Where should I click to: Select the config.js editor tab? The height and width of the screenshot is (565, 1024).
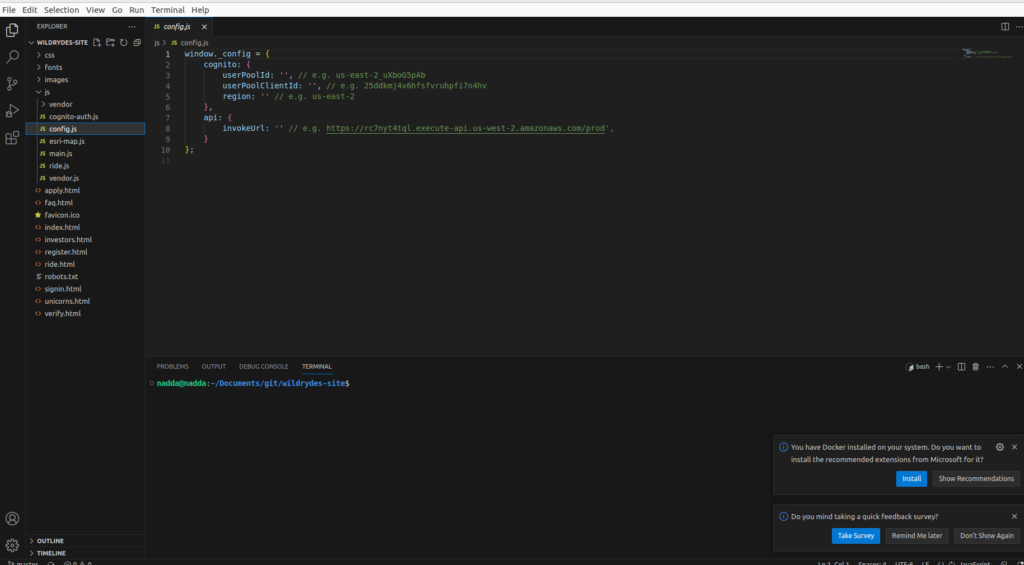(x=179, y=27)
